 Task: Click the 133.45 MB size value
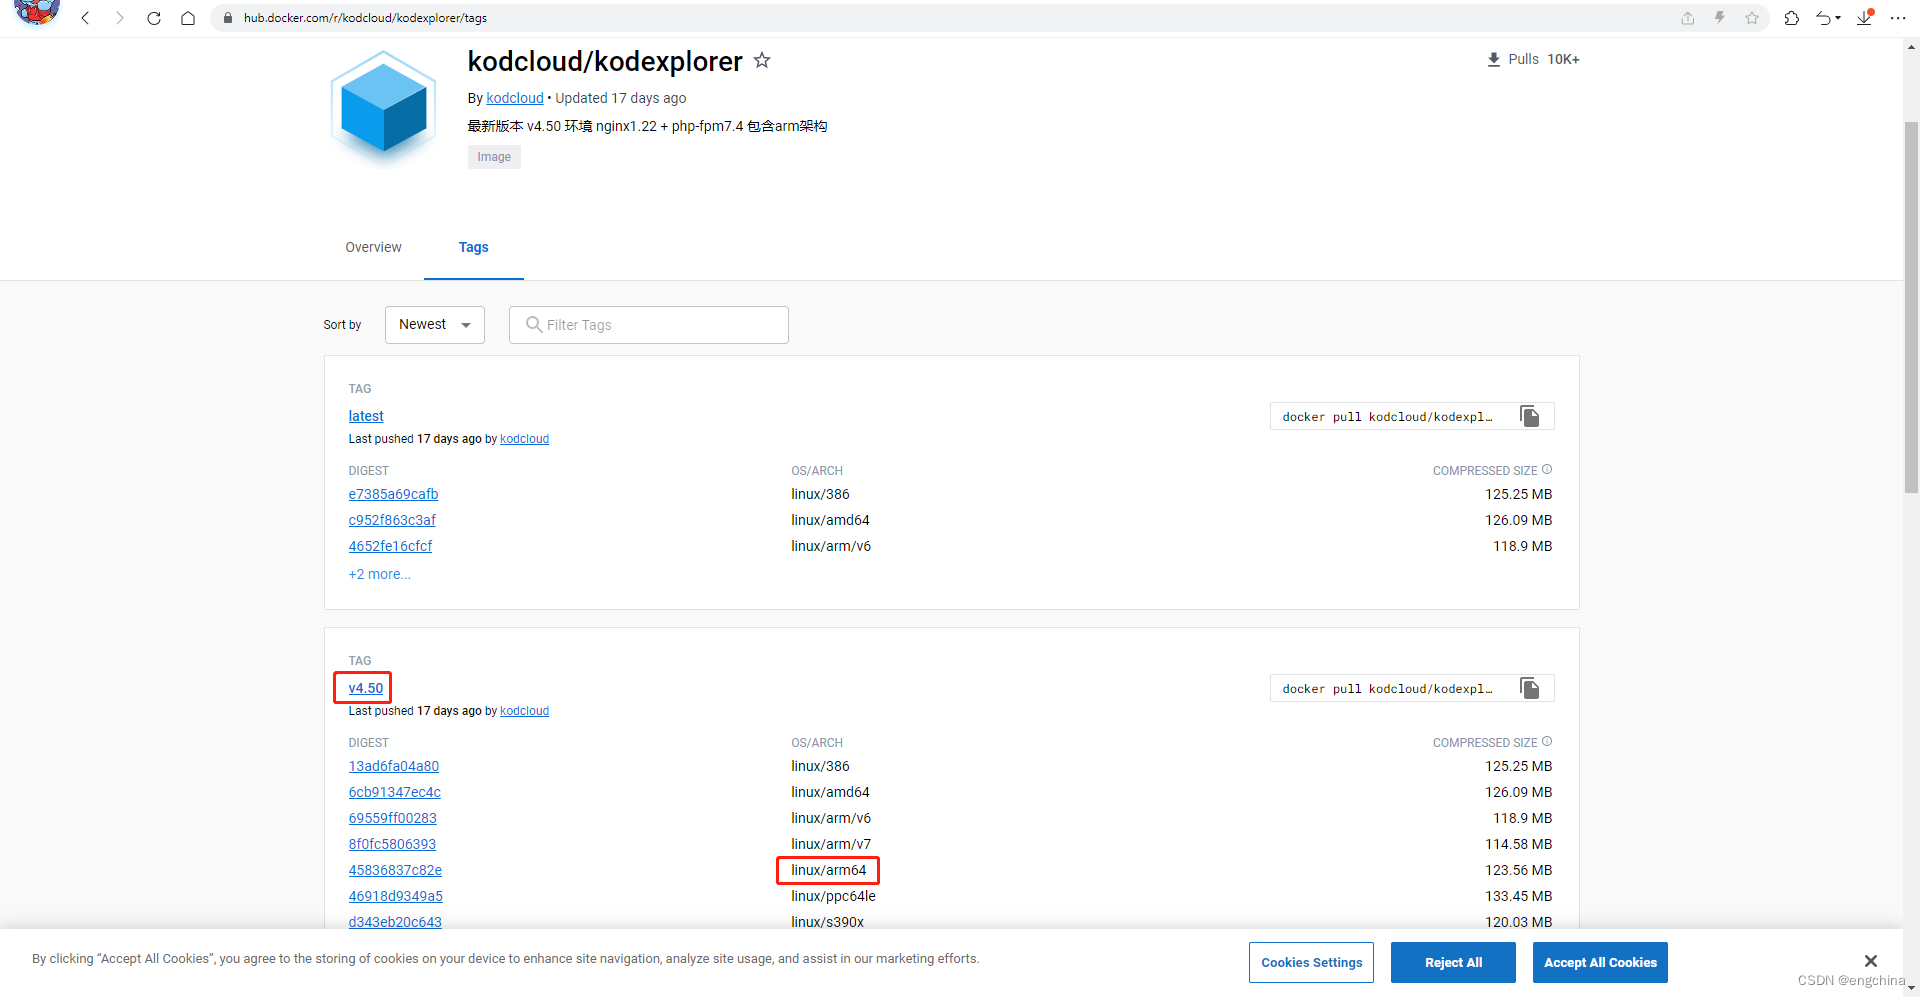[1518, 896]
